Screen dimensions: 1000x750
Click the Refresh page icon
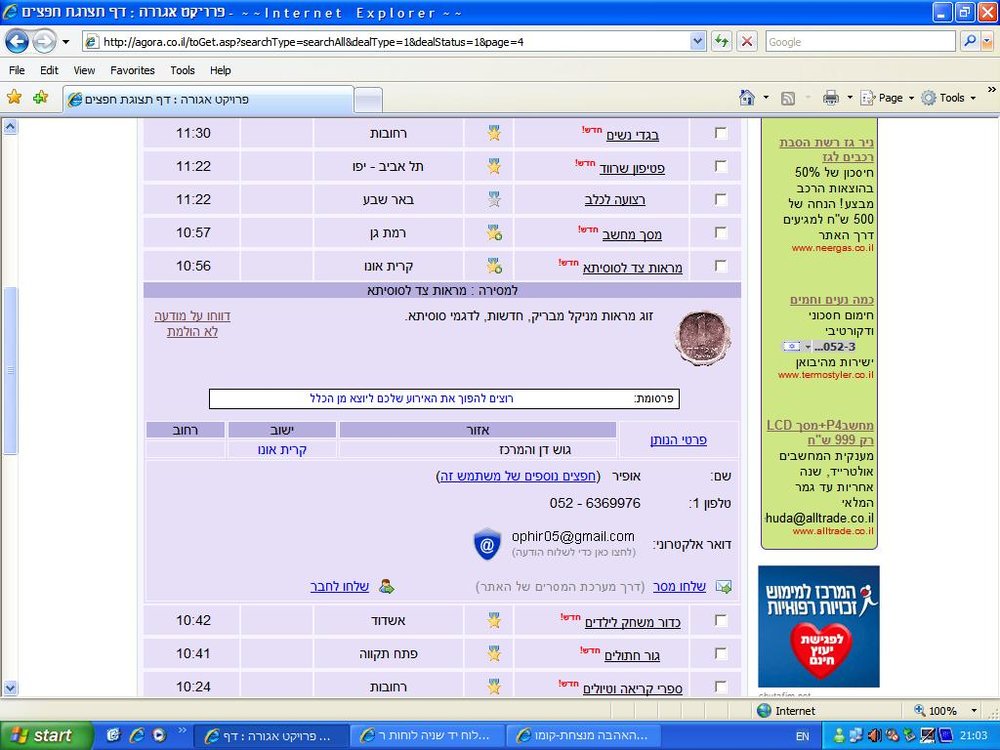(721, 42)
